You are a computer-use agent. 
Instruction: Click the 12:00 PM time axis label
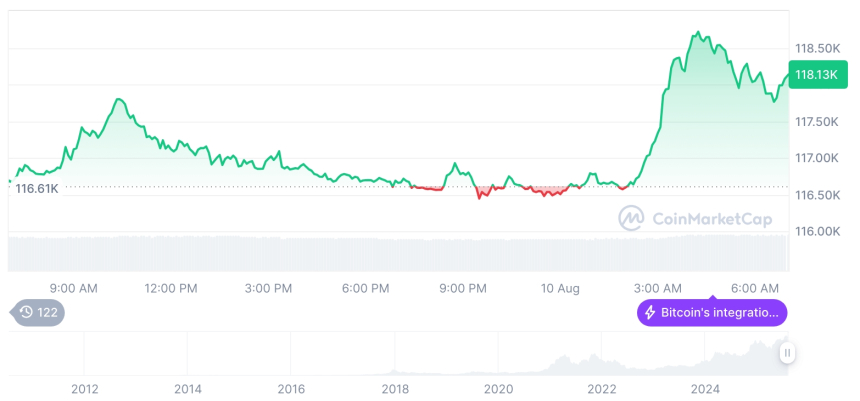tap(171, 289)
